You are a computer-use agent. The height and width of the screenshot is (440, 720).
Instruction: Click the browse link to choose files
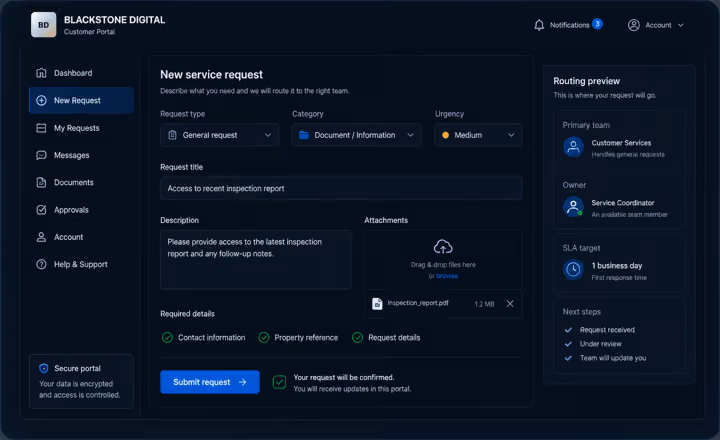click(447, 276)
